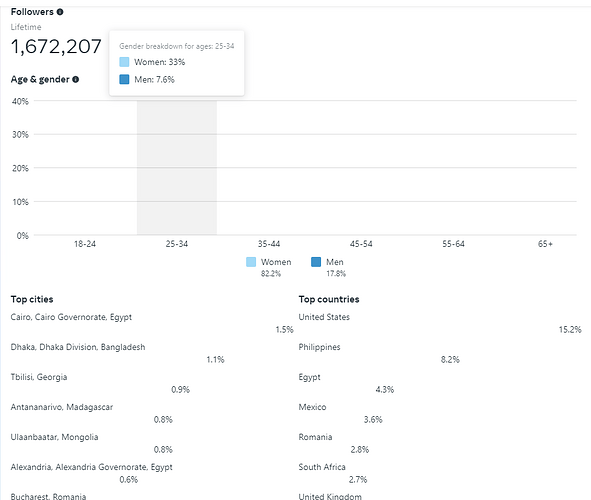Toggle the Men legend swatch below chart
This screenshot has width=591, height=500.
[x=316, y=262]
